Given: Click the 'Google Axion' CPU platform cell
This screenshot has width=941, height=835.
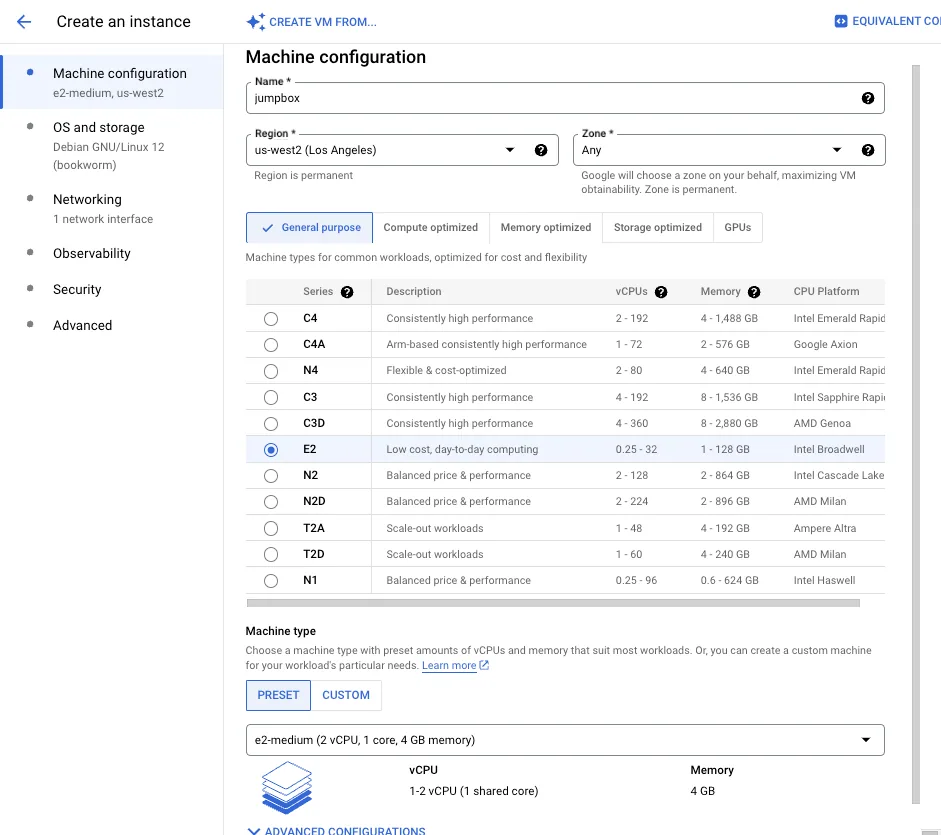Looking at the screenshot, I should 825,345.
